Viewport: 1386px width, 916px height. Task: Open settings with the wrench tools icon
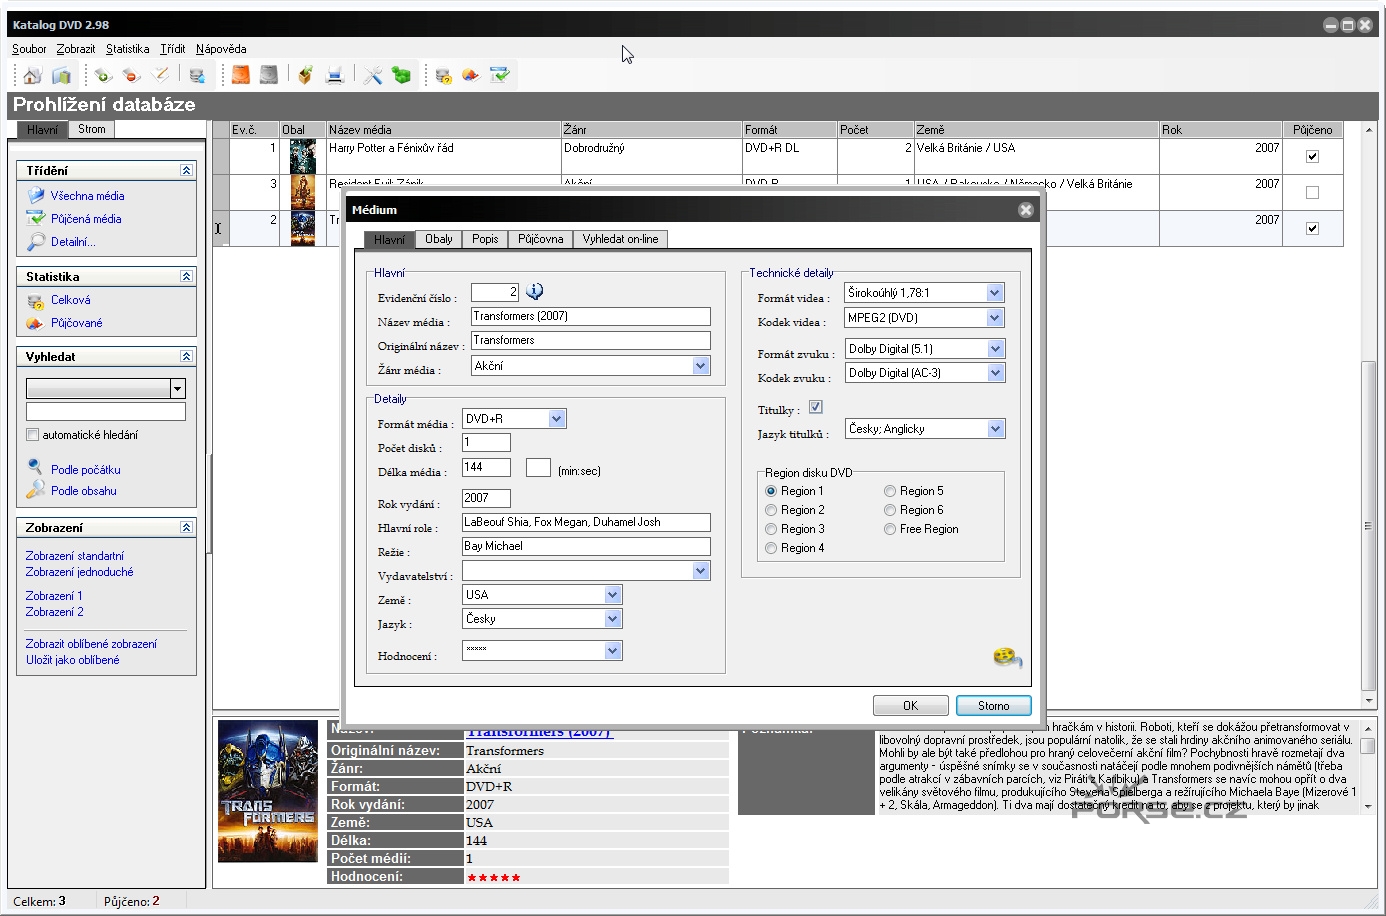coord(373,75)
